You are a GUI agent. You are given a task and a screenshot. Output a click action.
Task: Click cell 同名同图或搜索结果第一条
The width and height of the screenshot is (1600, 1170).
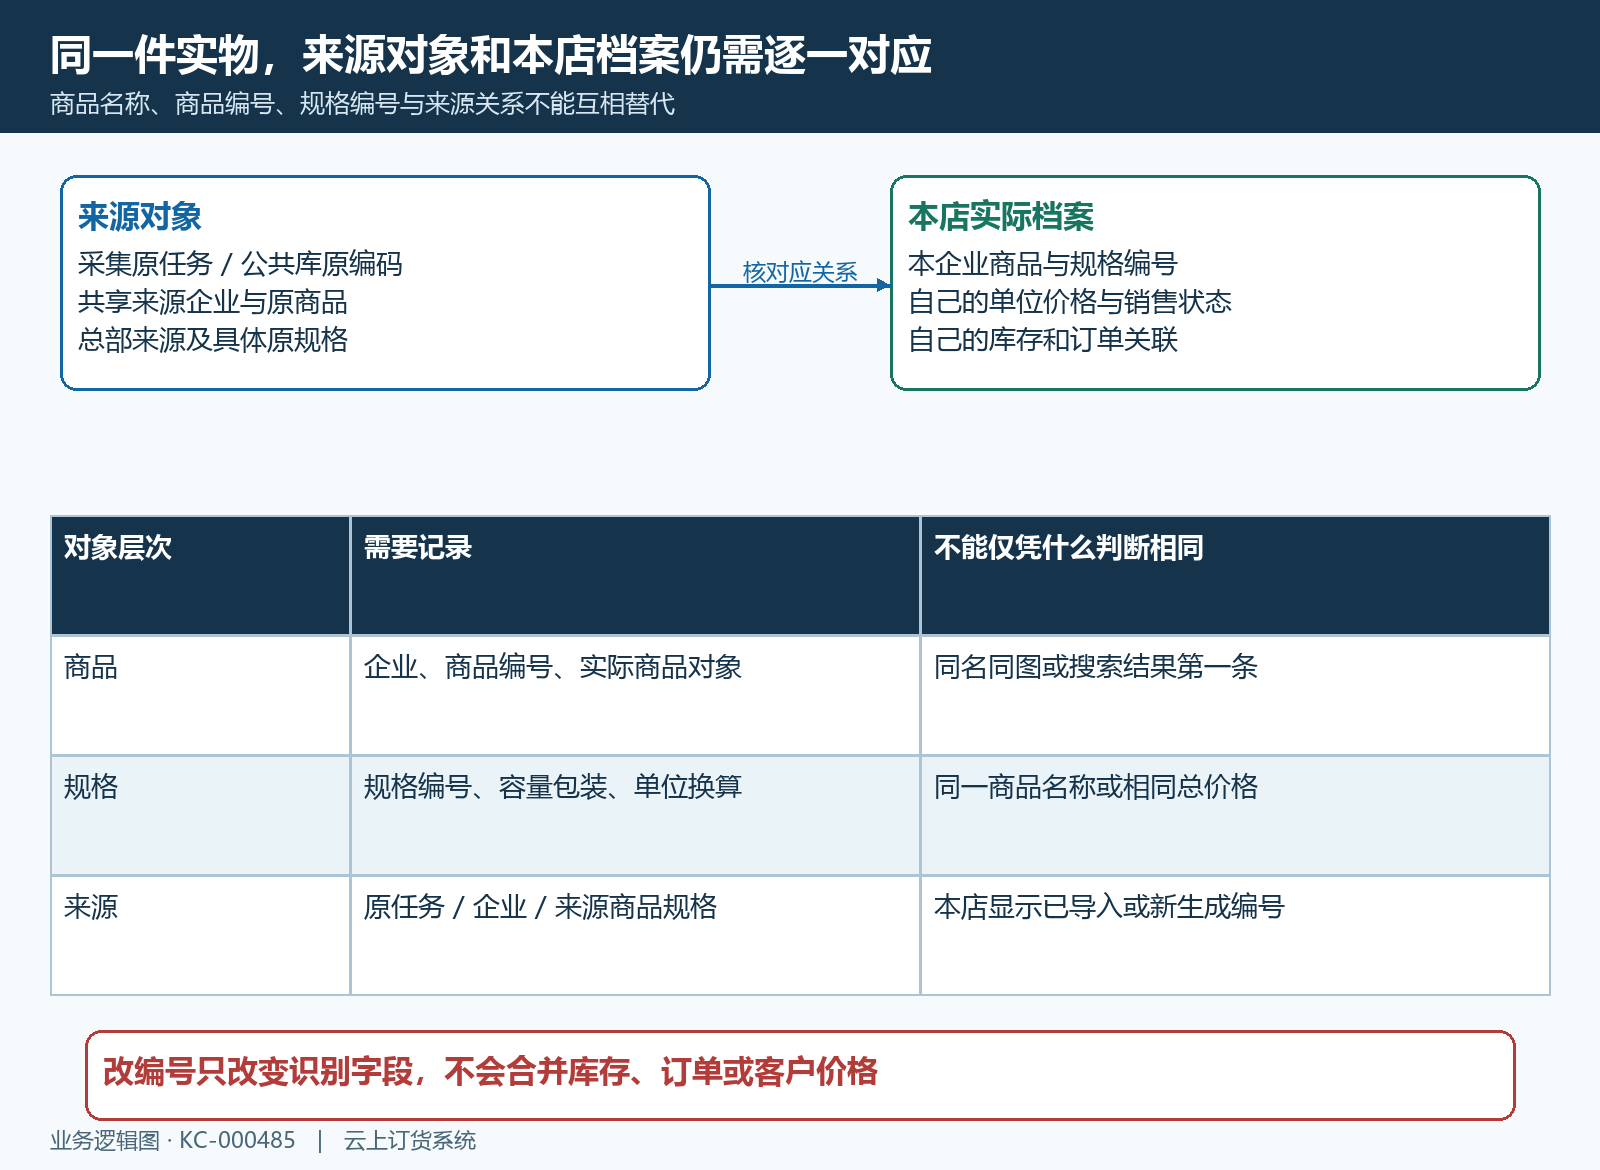point(1235,696)
